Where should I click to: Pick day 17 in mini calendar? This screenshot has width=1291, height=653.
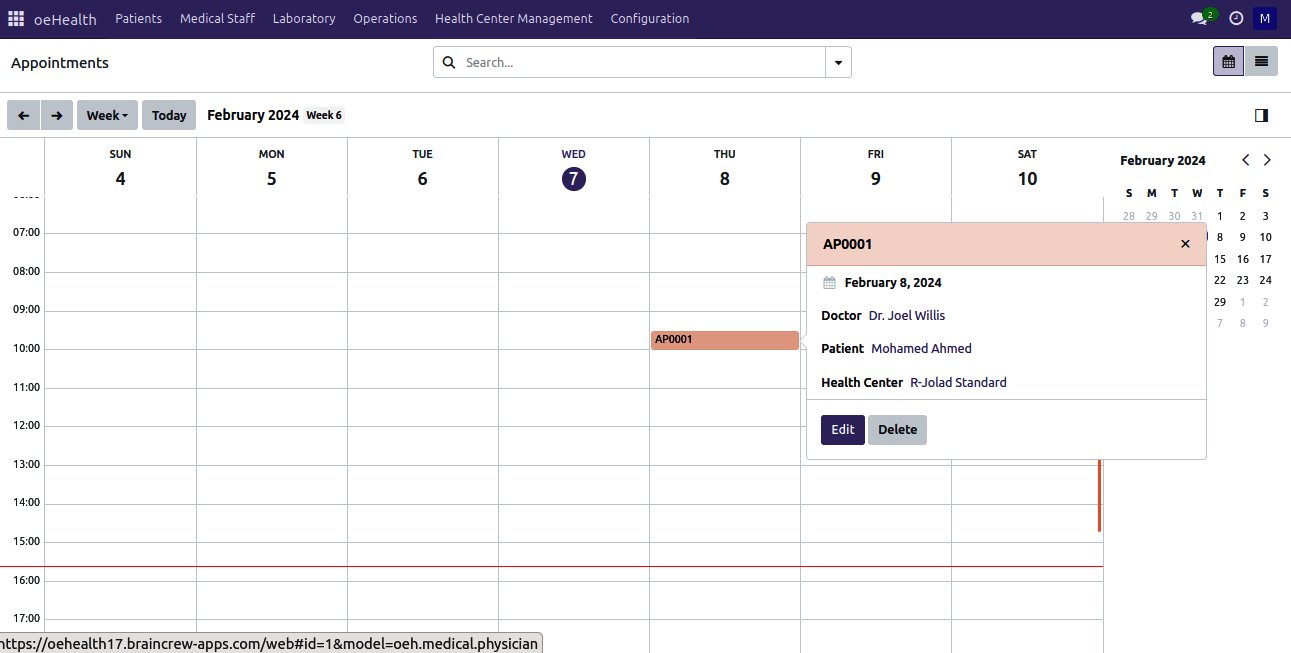[x=1265, y=259]
